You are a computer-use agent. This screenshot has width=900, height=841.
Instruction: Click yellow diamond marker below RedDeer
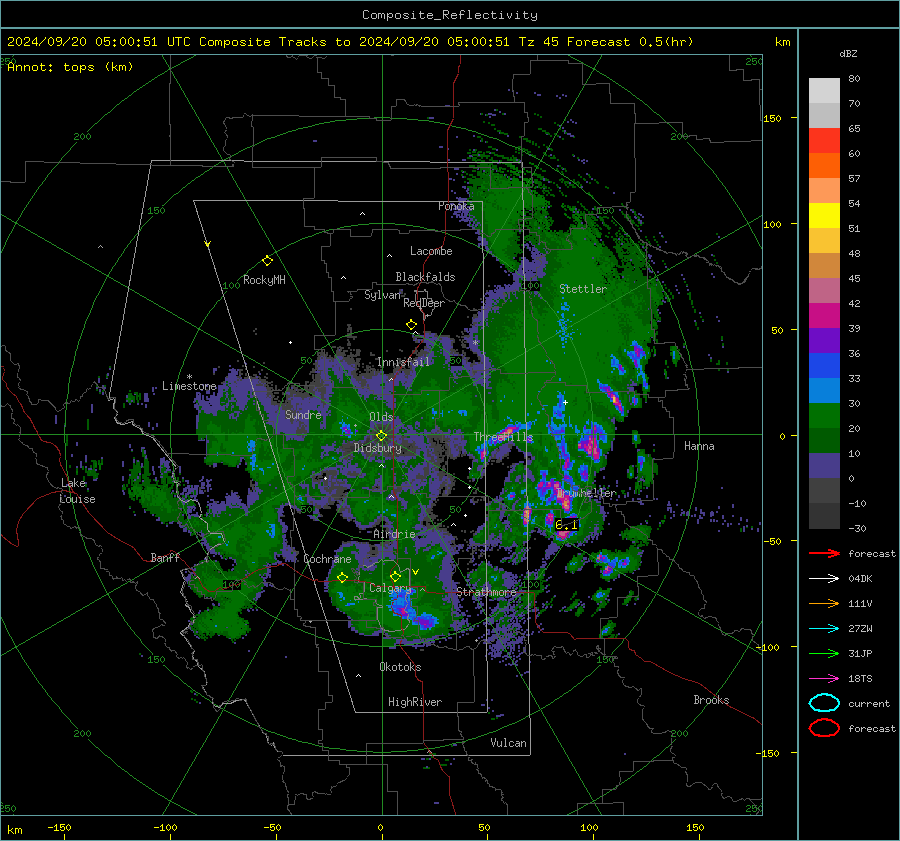pyautogui.click(x=411, y=325)
